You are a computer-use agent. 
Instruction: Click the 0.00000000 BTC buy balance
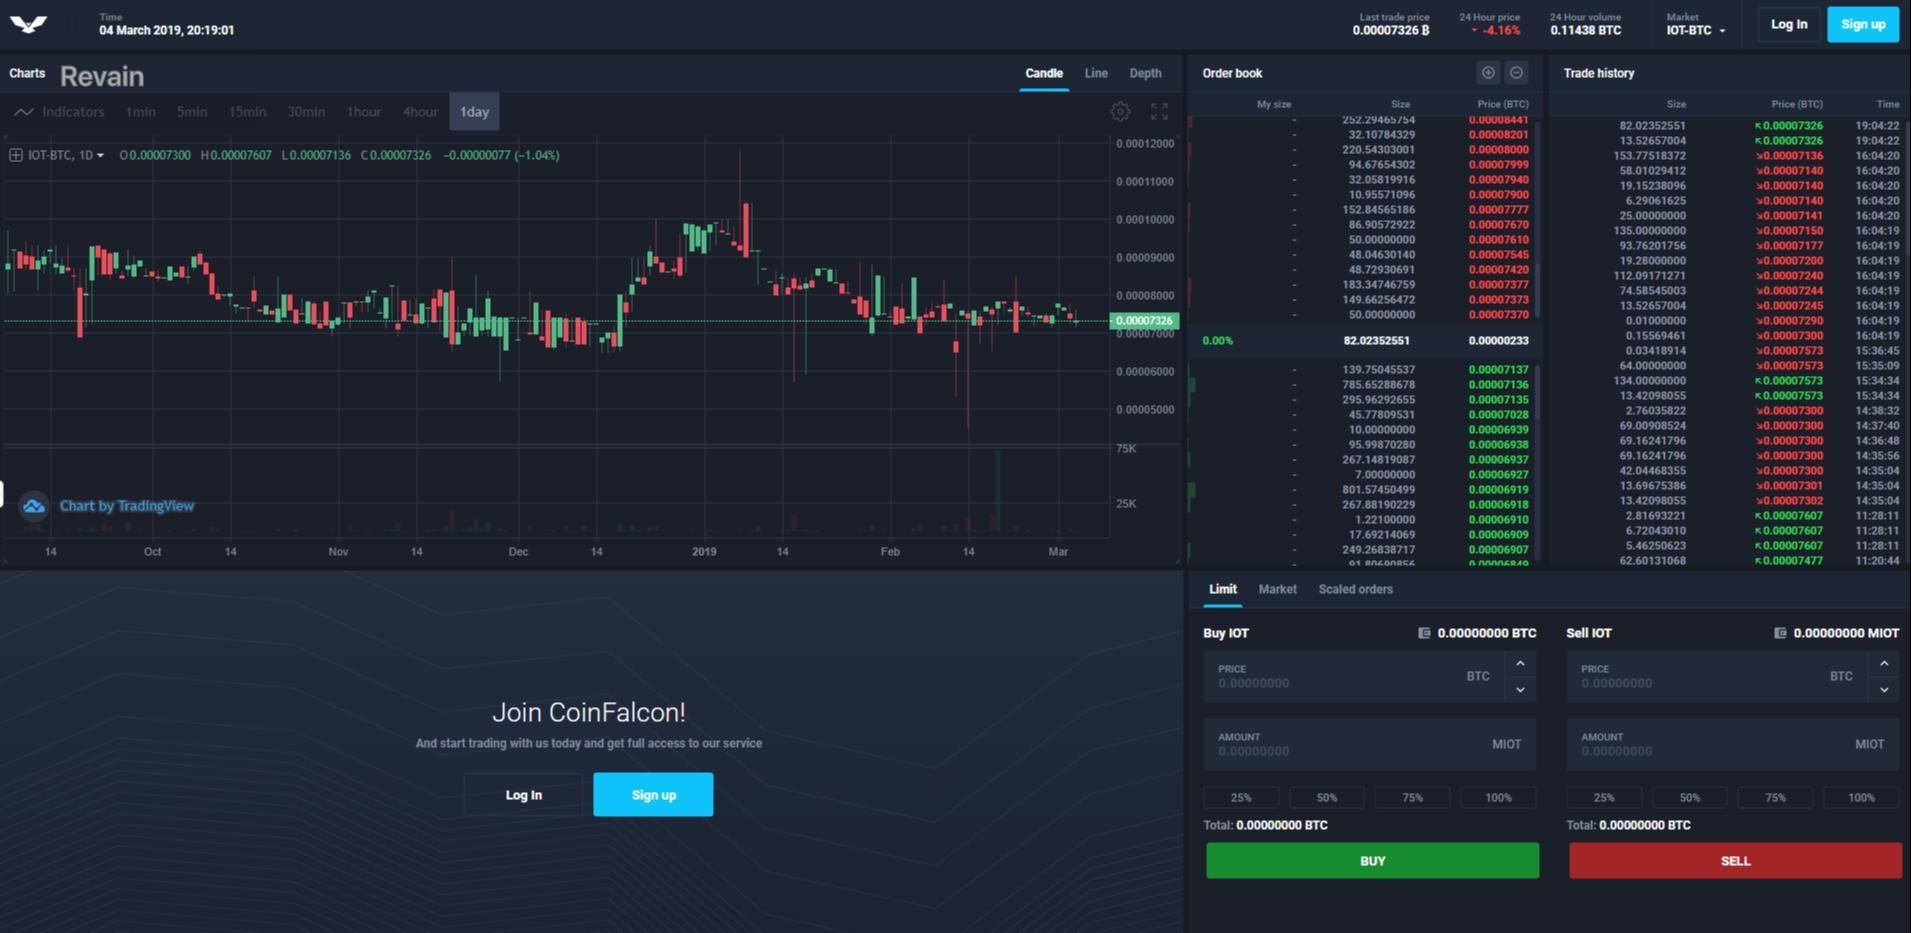1487,633
